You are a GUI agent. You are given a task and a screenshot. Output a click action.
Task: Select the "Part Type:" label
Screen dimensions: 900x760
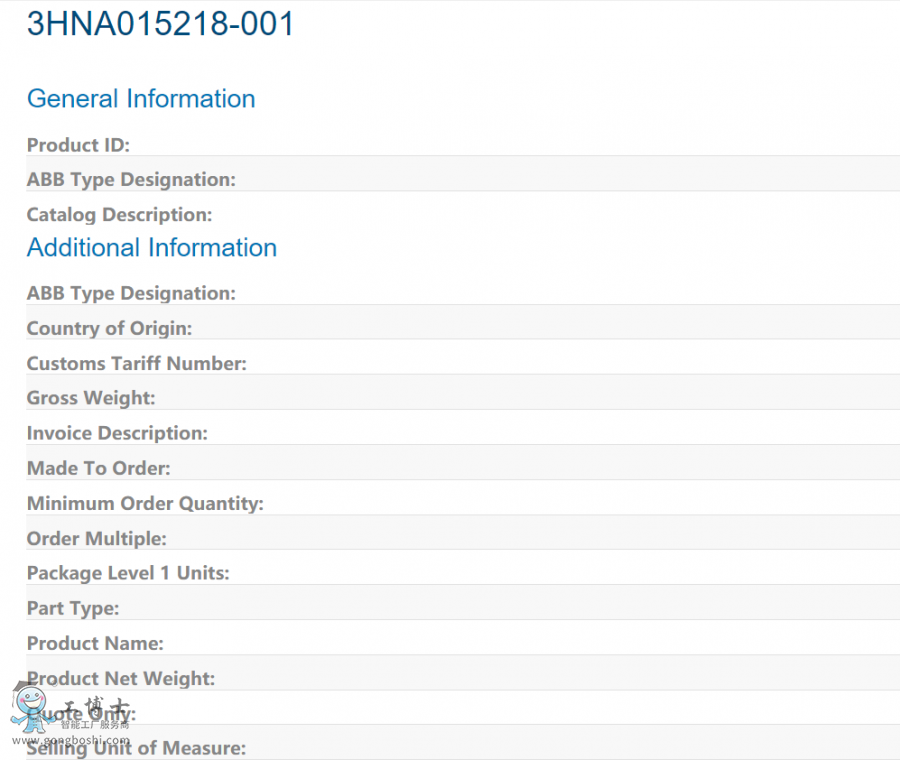coord(73,608)
